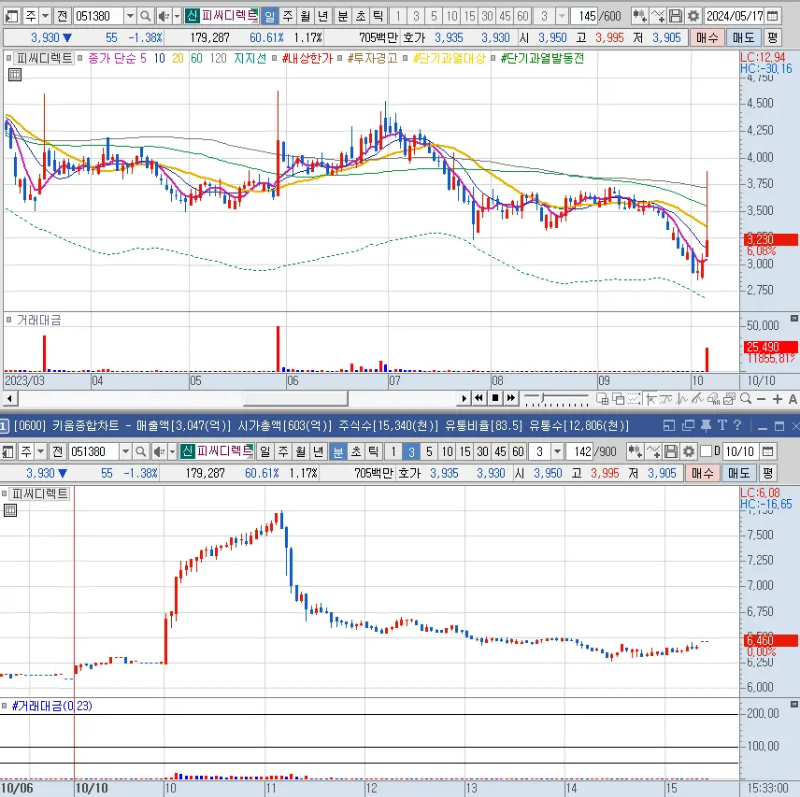Expand the 주 market type dropdown in lower chart
Image resolution: width=800 pixels, height=797 pixels.
[41, 452]
